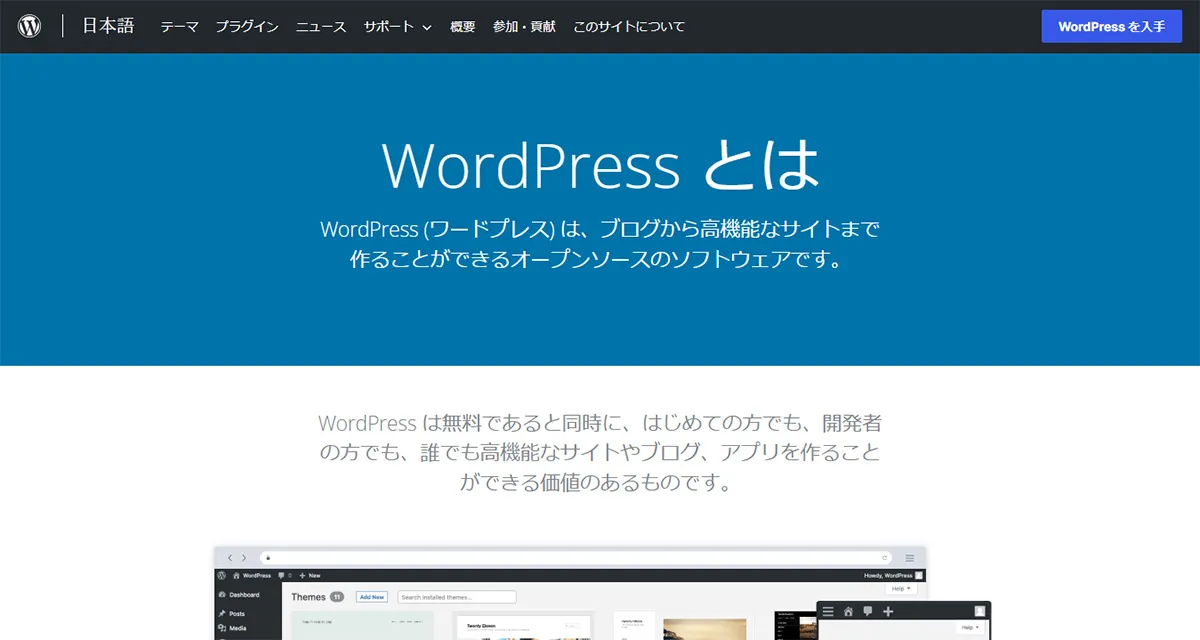Open the ニュース menu item
This screenshot has width=1200, height=640.
coord(319,27)
